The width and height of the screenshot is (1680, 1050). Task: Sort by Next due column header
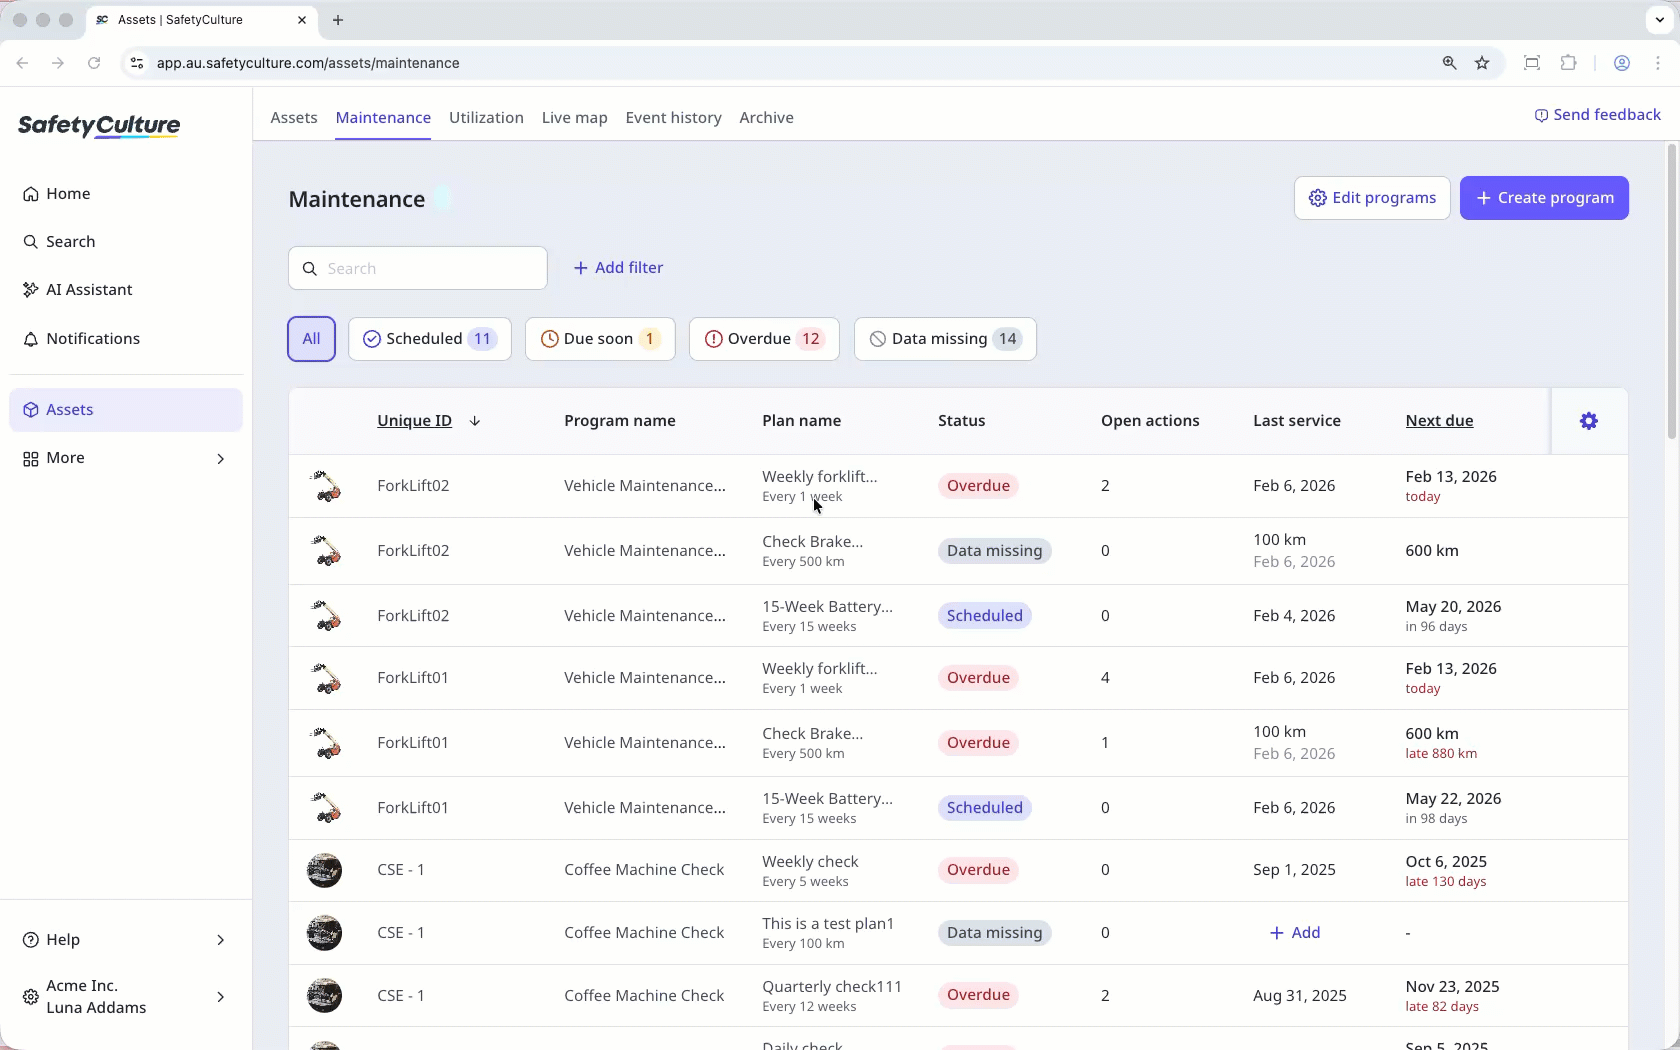pos(1439,421)
